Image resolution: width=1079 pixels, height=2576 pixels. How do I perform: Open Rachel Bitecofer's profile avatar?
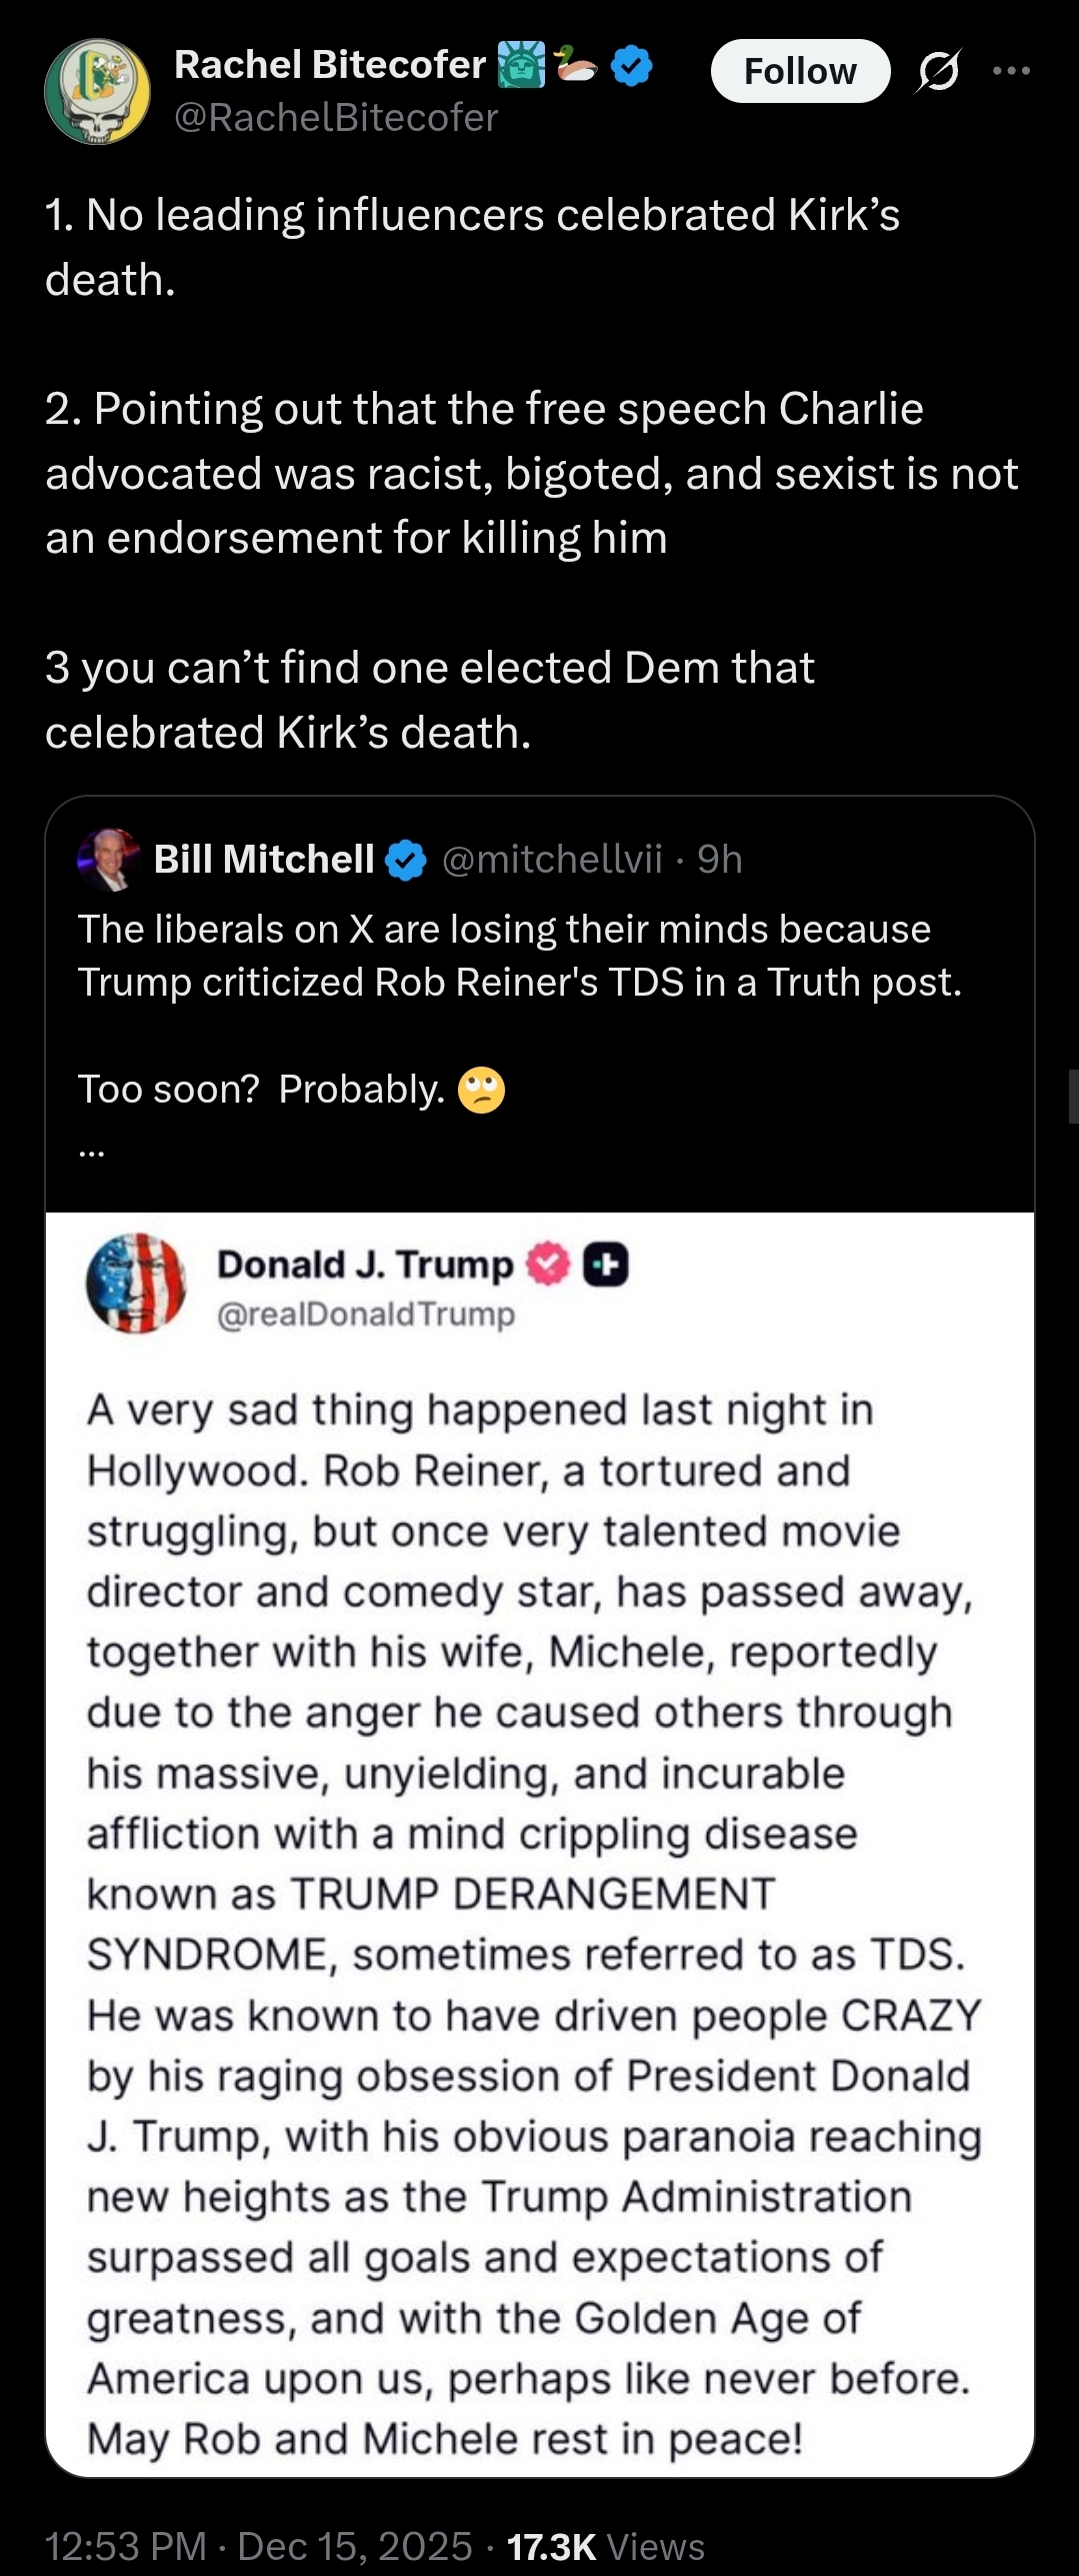(98, 92)
